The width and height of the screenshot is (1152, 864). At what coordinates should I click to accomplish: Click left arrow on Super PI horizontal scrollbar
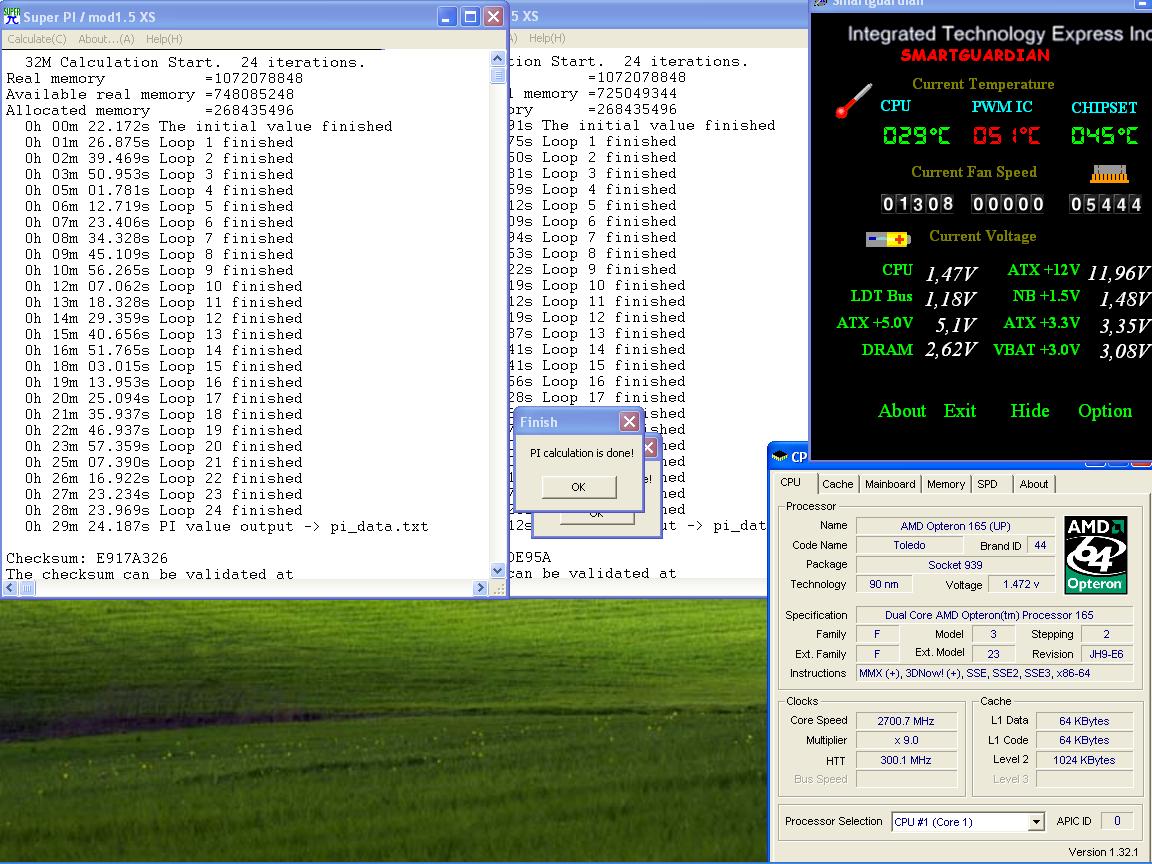click(10, 588)
